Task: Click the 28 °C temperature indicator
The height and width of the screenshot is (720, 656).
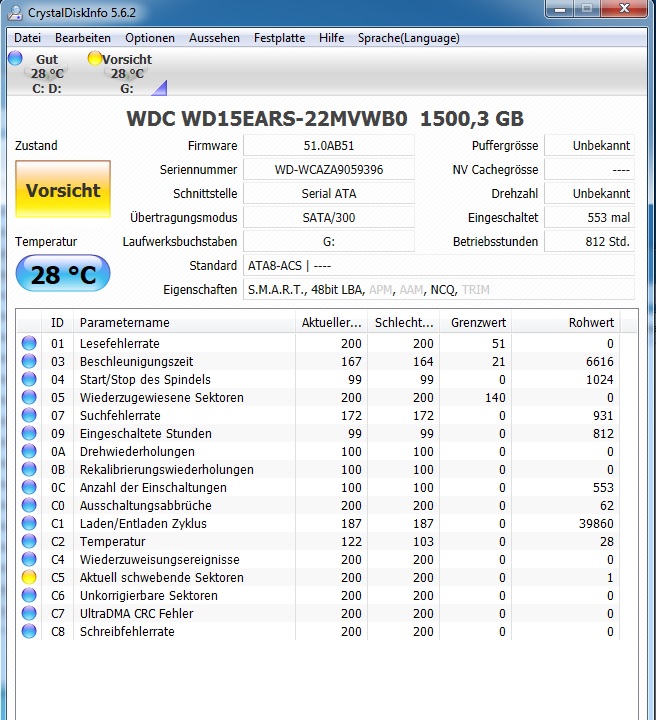Action: tap(63, 274)
